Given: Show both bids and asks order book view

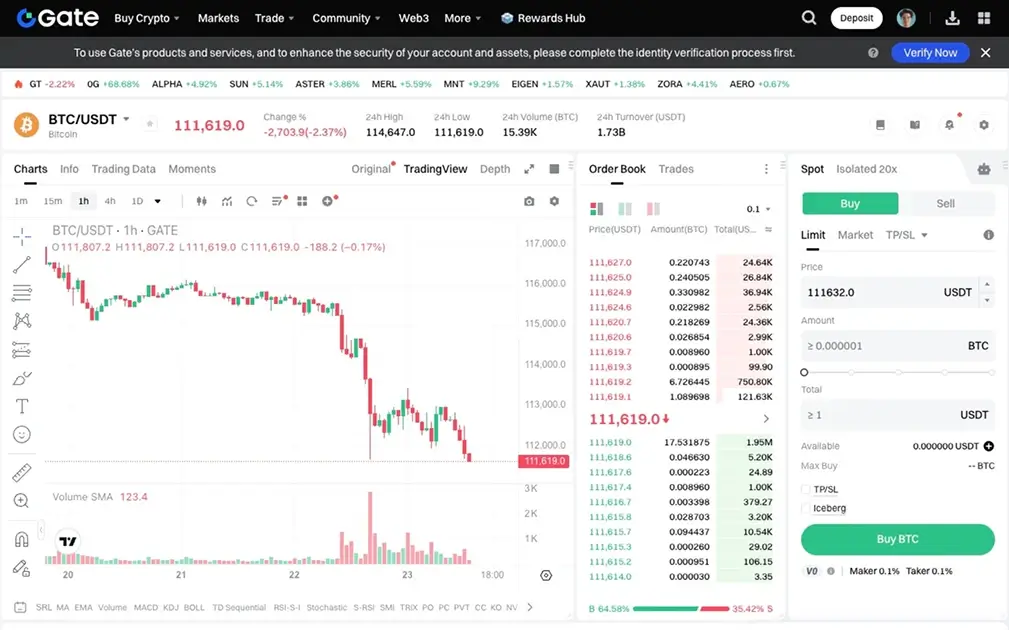Looking at the screenshot, I should tap(597, 208).
